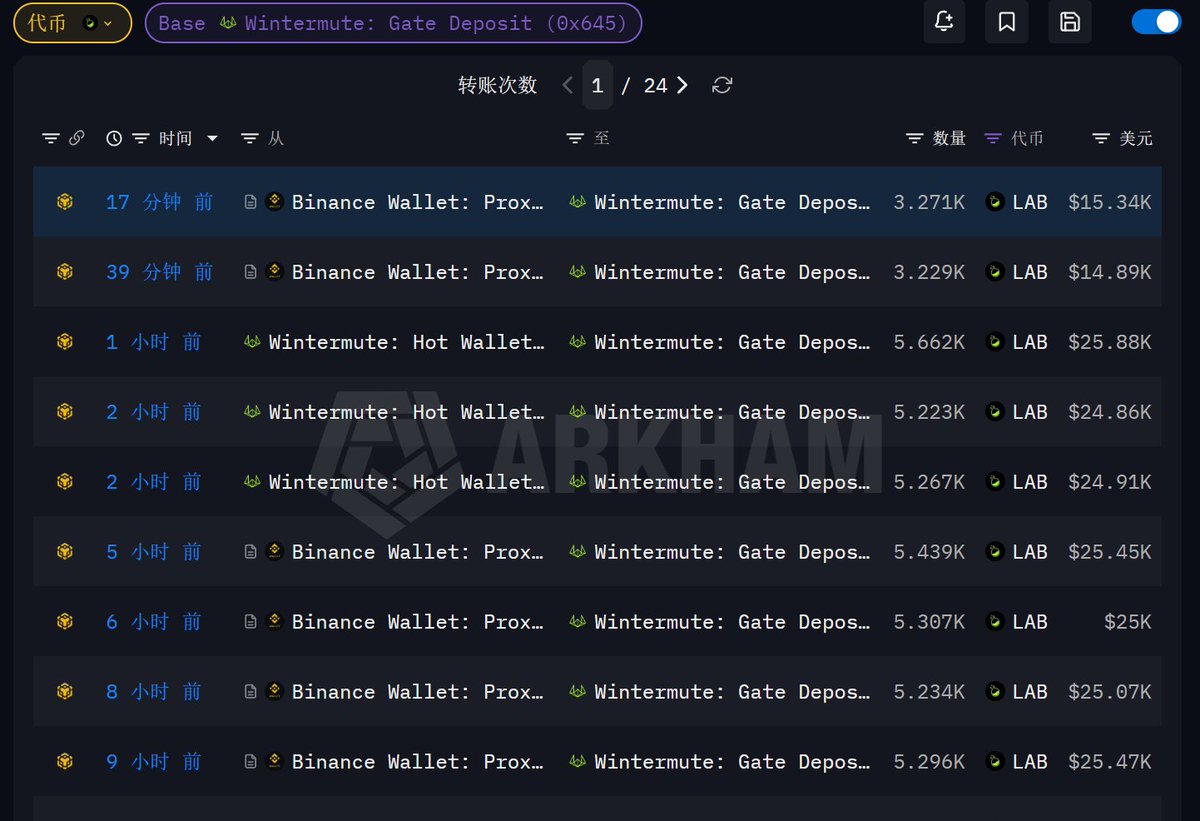
Task: Click Wintermute: Hot Wallet sender in $24.91K row
Action: [407, 482]
